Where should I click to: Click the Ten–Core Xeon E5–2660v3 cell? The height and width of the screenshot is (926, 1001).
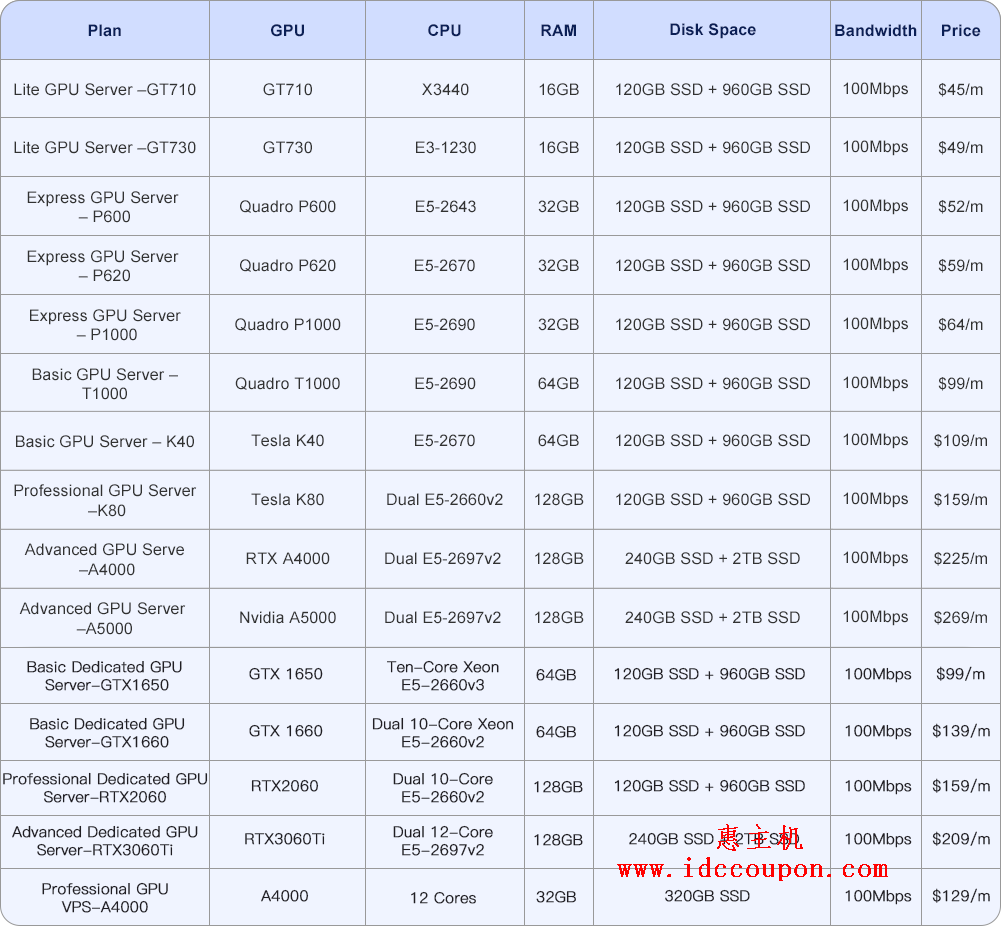point(443,676)
